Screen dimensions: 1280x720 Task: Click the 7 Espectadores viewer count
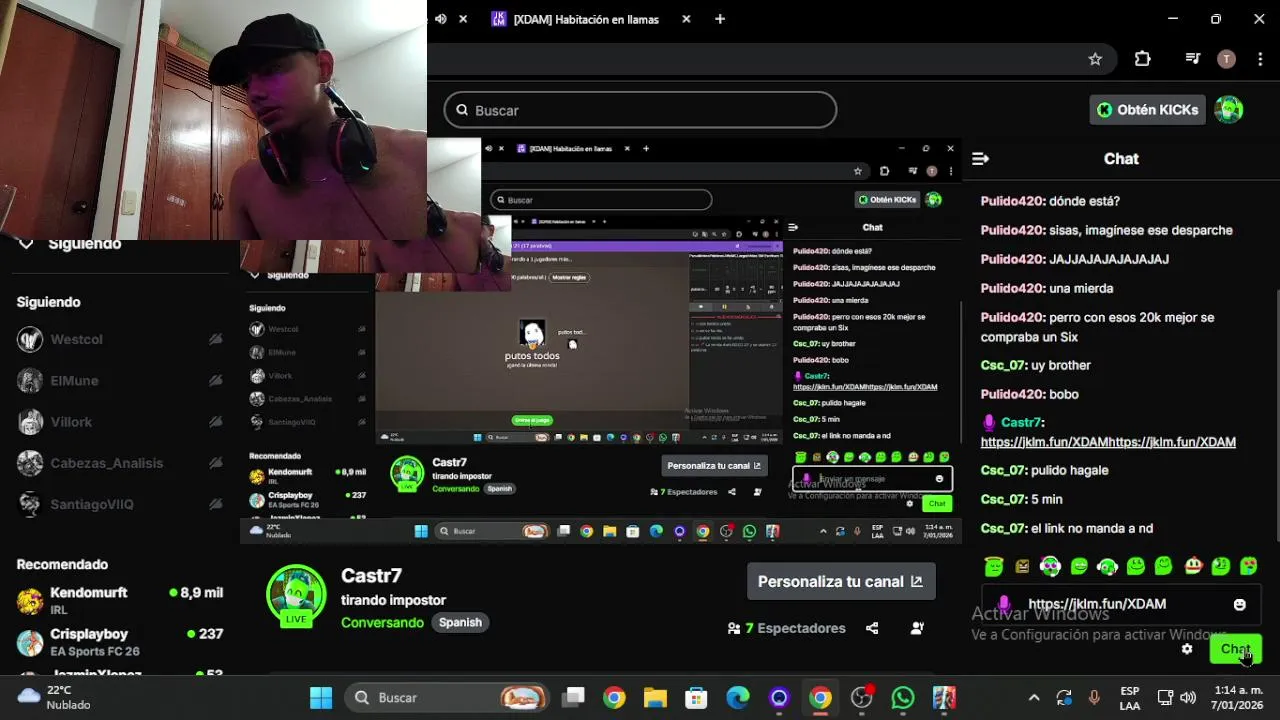(x=786, y=628)
